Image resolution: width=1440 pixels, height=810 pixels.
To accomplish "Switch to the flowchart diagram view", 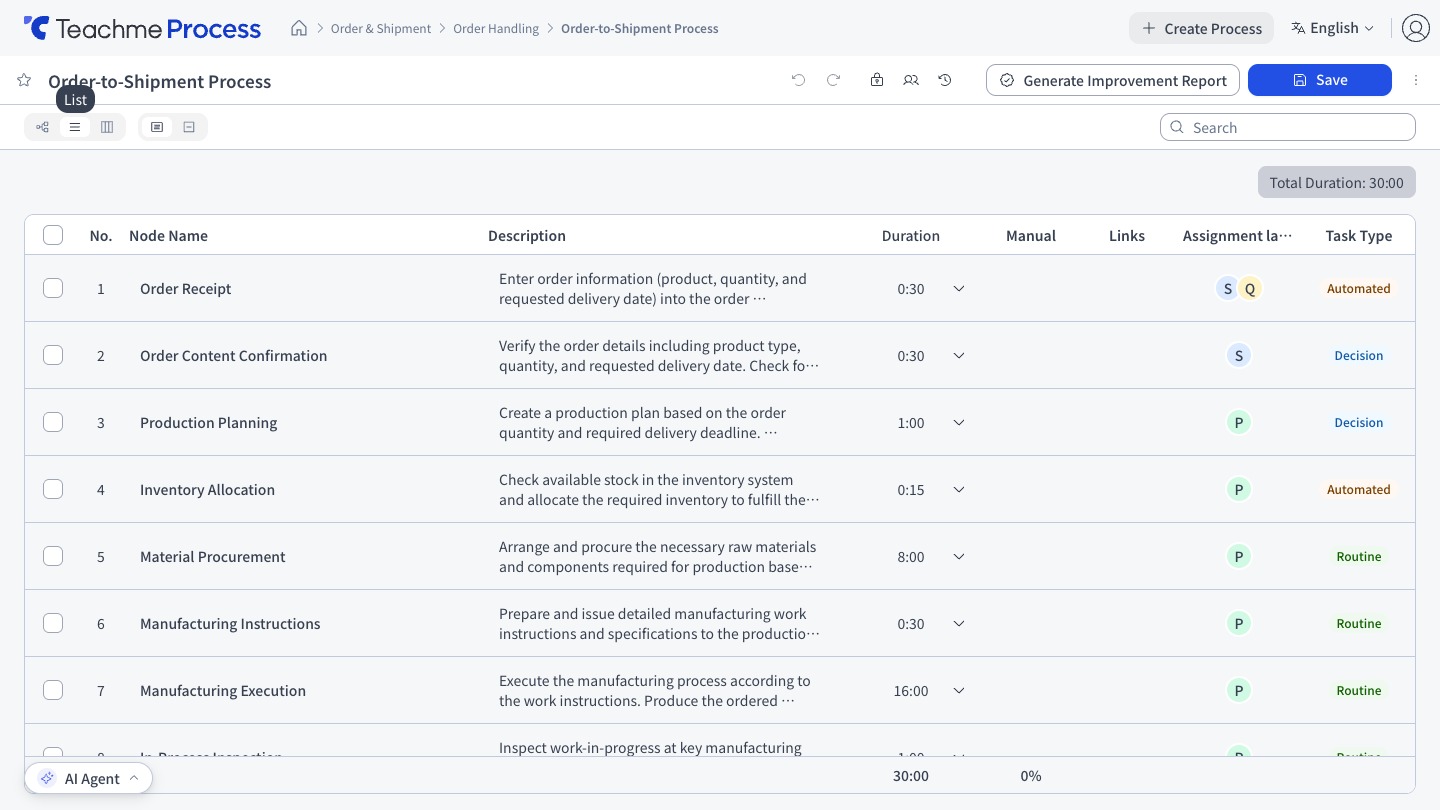I will pyautogui.click(x=42, y=127).
